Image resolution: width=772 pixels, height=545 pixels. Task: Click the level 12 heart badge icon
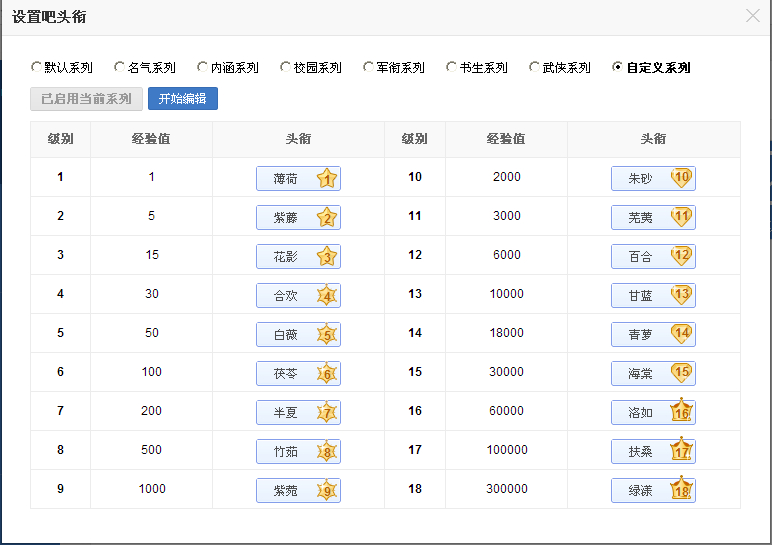tap(681, 256)
